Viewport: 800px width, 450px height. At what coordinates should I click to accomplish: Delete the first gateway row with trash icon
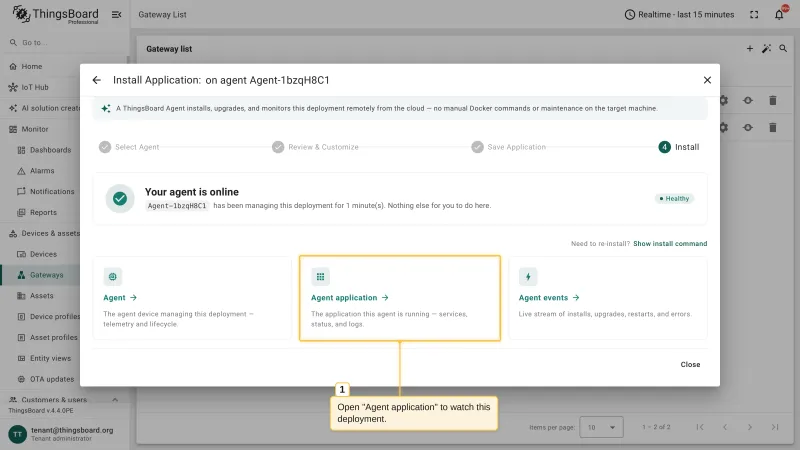point(773,101)
